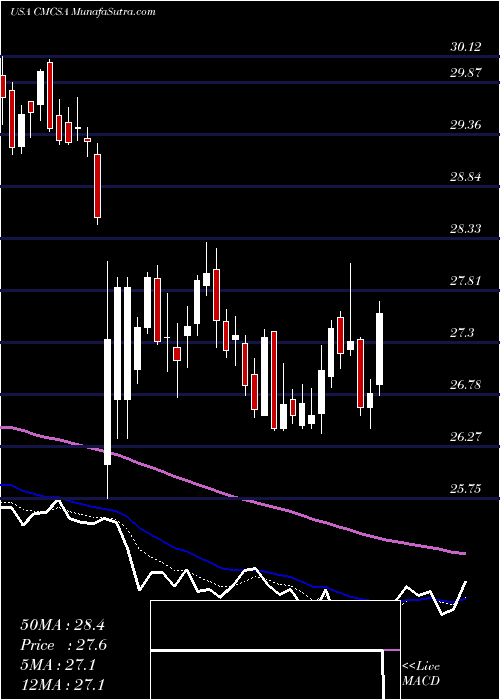Click the 27.3 price axis label
This screenshot has height=700, width=500.
coord(462,333)
